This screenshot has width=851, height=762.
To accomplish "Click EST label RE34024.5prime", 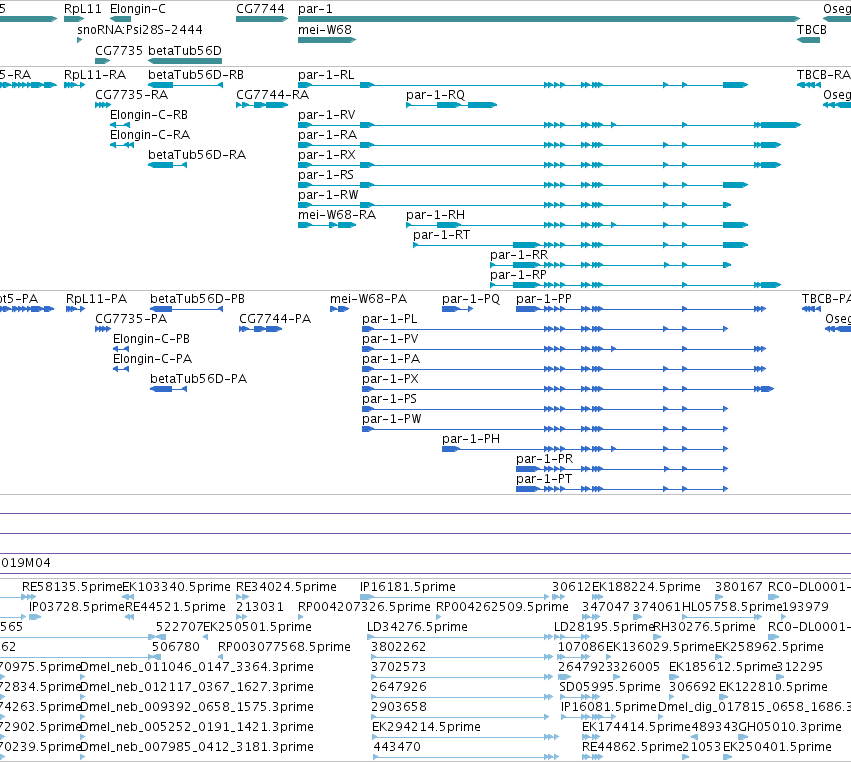I will 286,587.
